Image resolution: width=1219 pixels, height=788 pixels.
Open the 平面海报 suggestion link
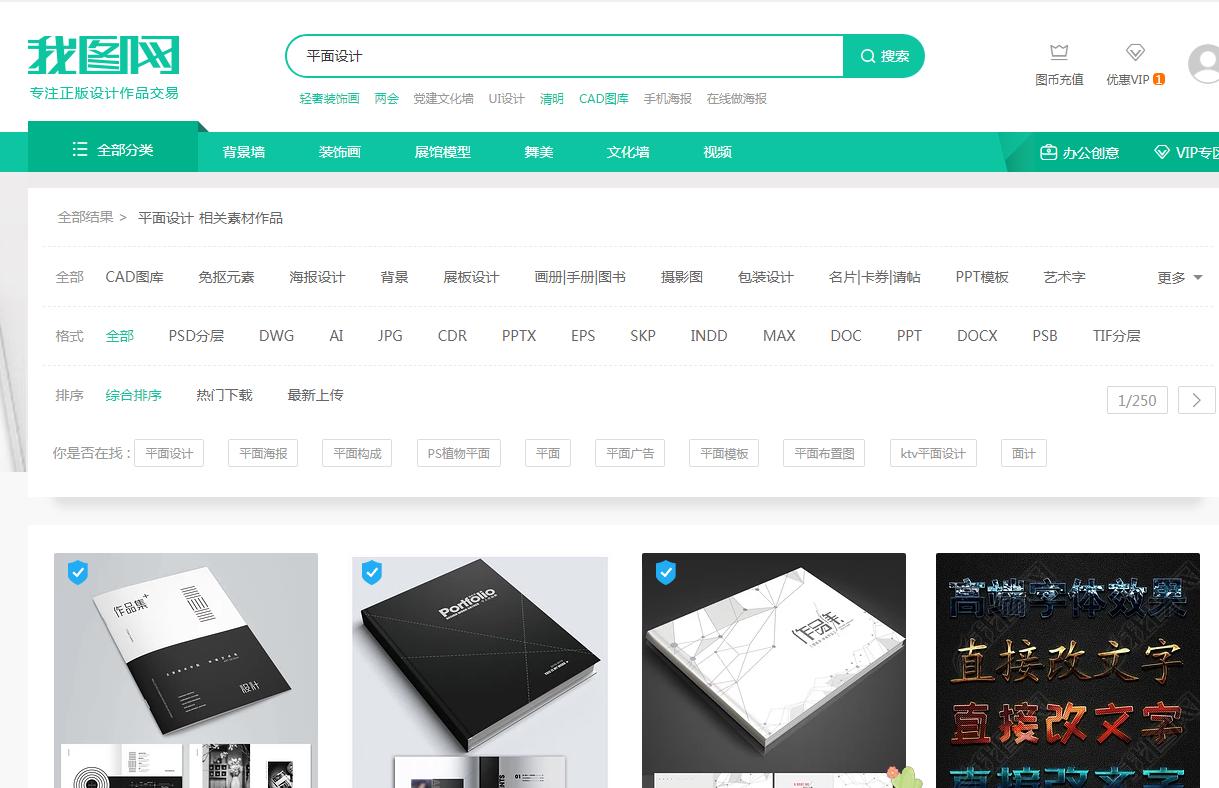tap(262, 452)
